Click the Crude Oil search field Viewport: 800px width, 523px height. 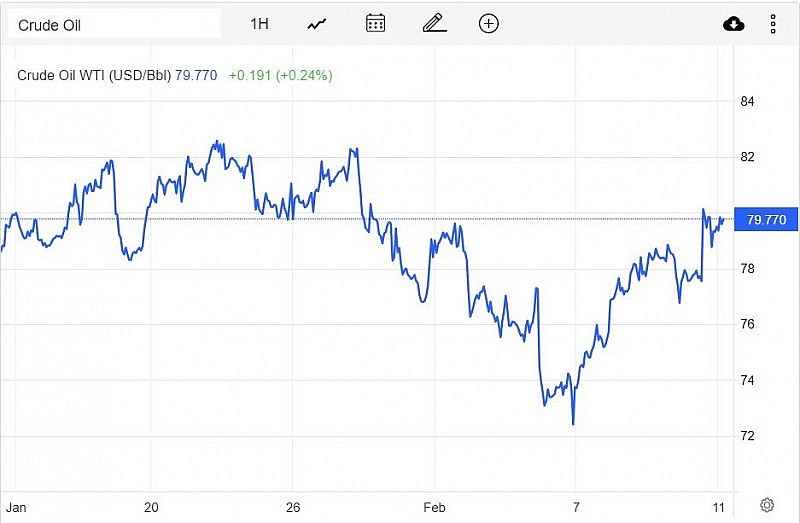(114, 24)
